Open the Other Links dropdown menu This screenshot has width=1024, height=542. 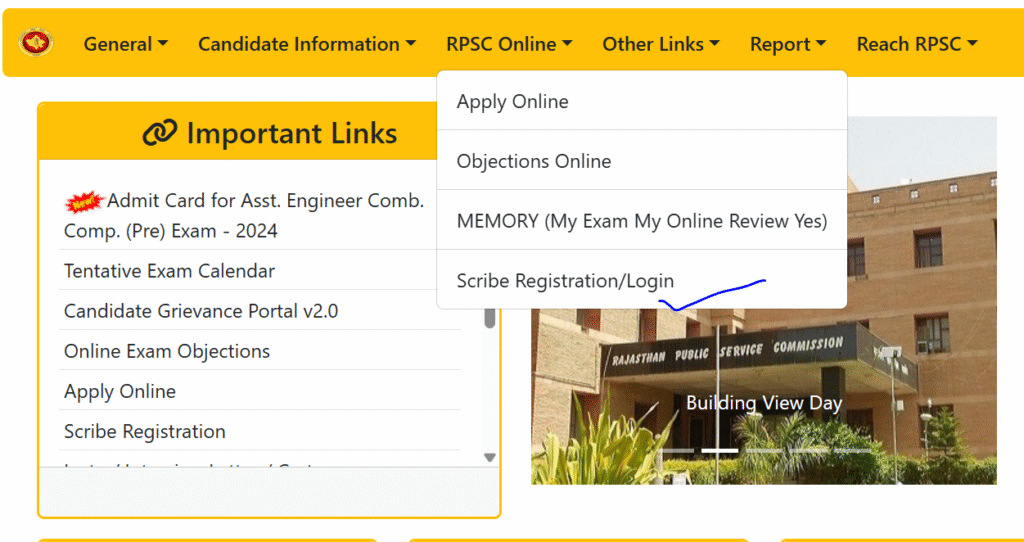click(x=660, y=44)
